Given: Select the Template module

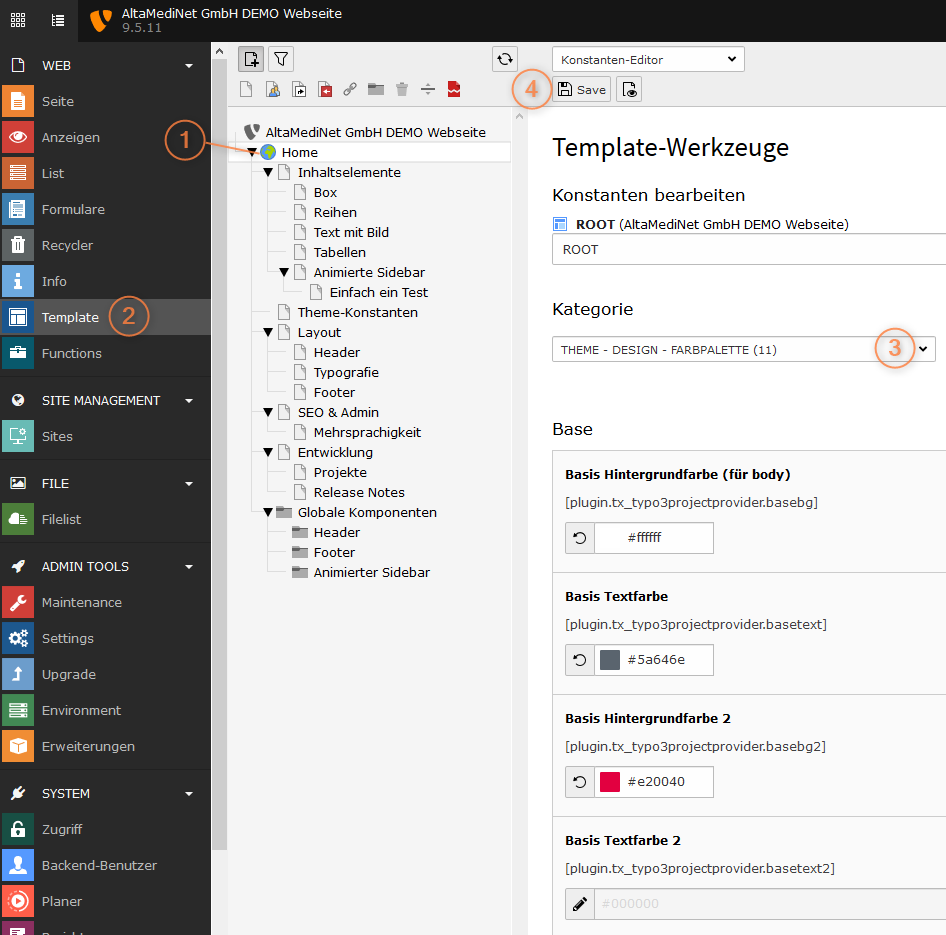Looking at the screenshot, I should [x=70, y=317].
